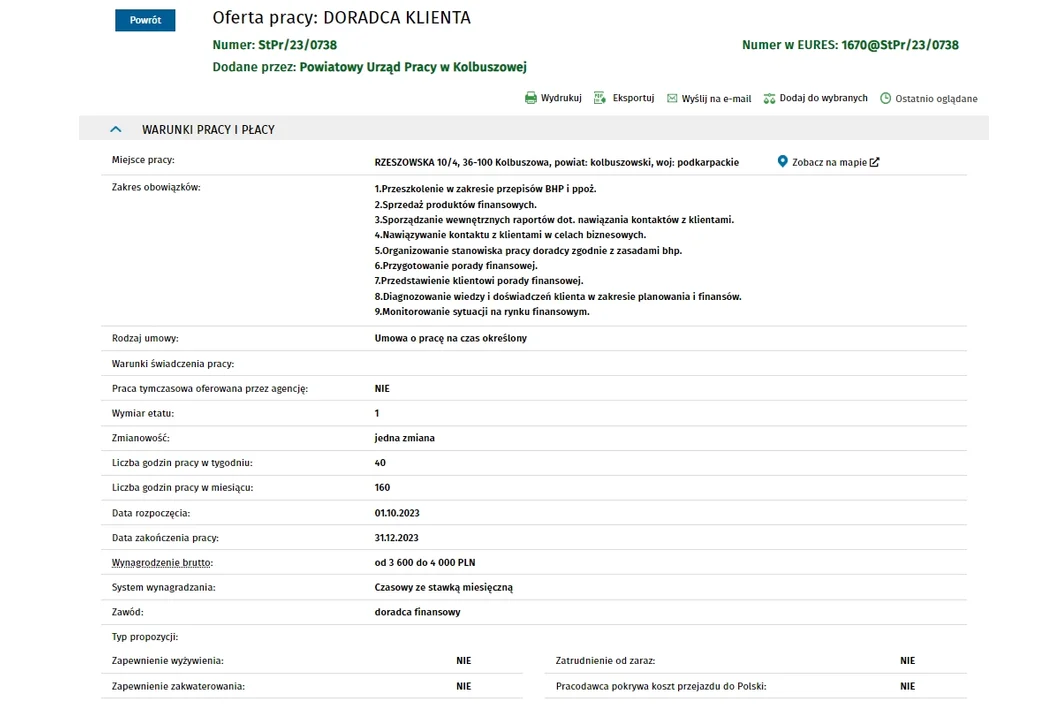This screenshot has height=720, width=1040.
Task: Click the Wydrukuj link text
Action: click(x=561, y=98)
